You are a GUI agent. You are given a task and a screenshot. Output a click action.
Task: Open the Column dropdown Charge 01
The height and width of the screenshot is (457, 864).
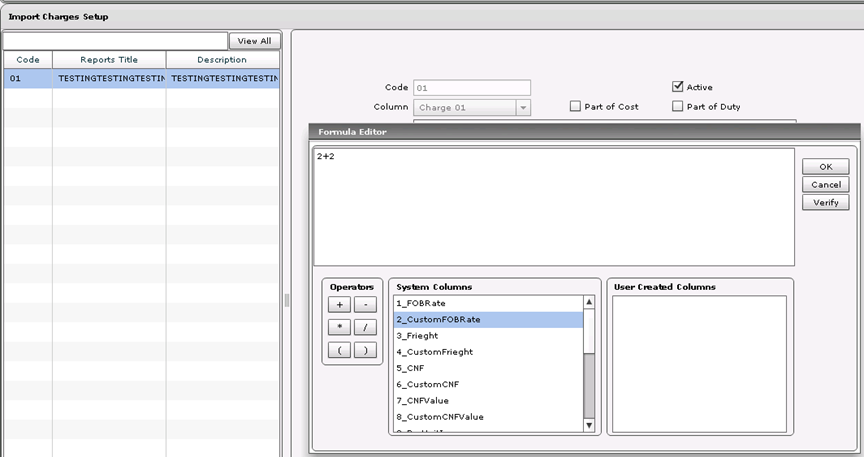point(472,107)
